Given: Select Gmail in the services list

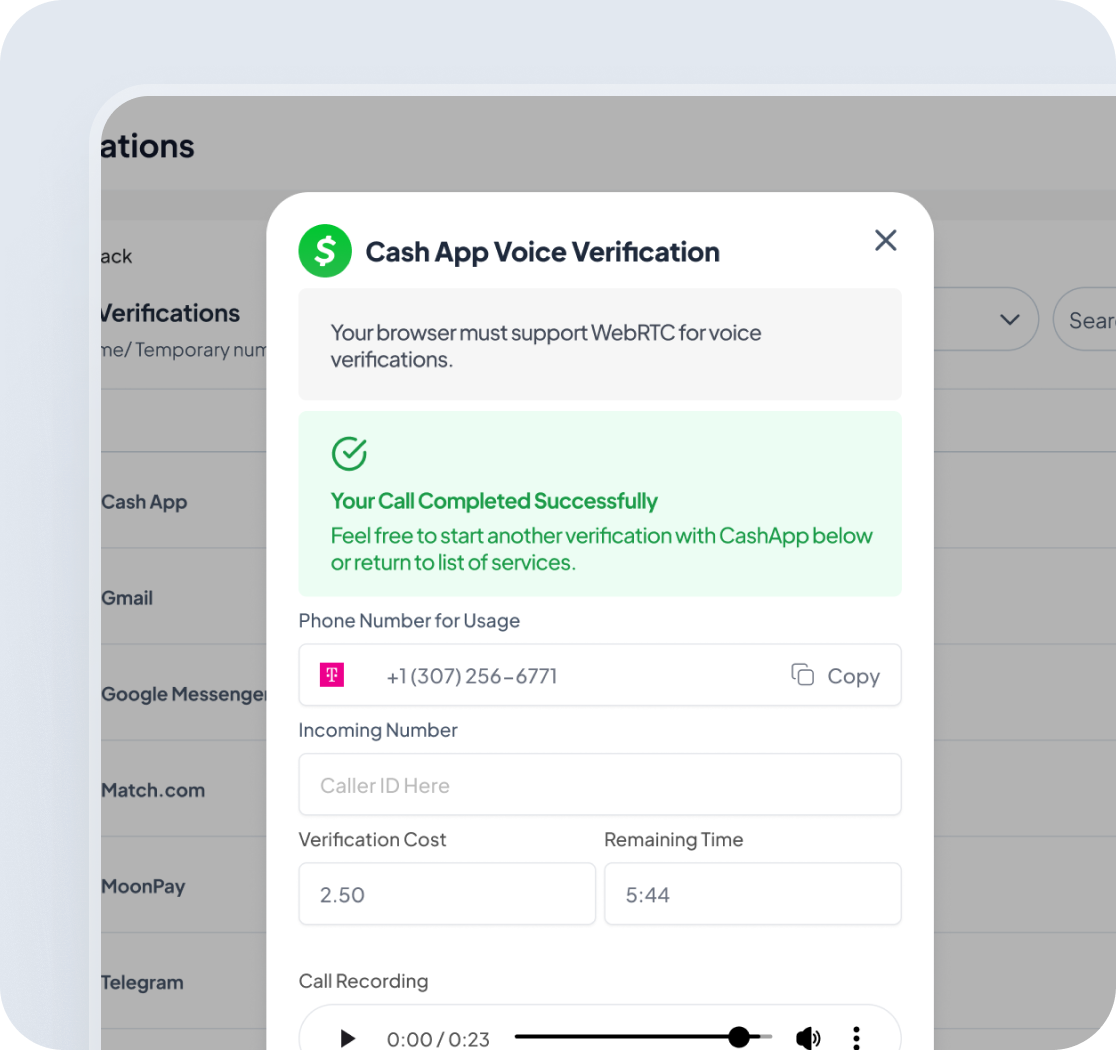Looking at the screenshot, I should click(x=127, y=598).
